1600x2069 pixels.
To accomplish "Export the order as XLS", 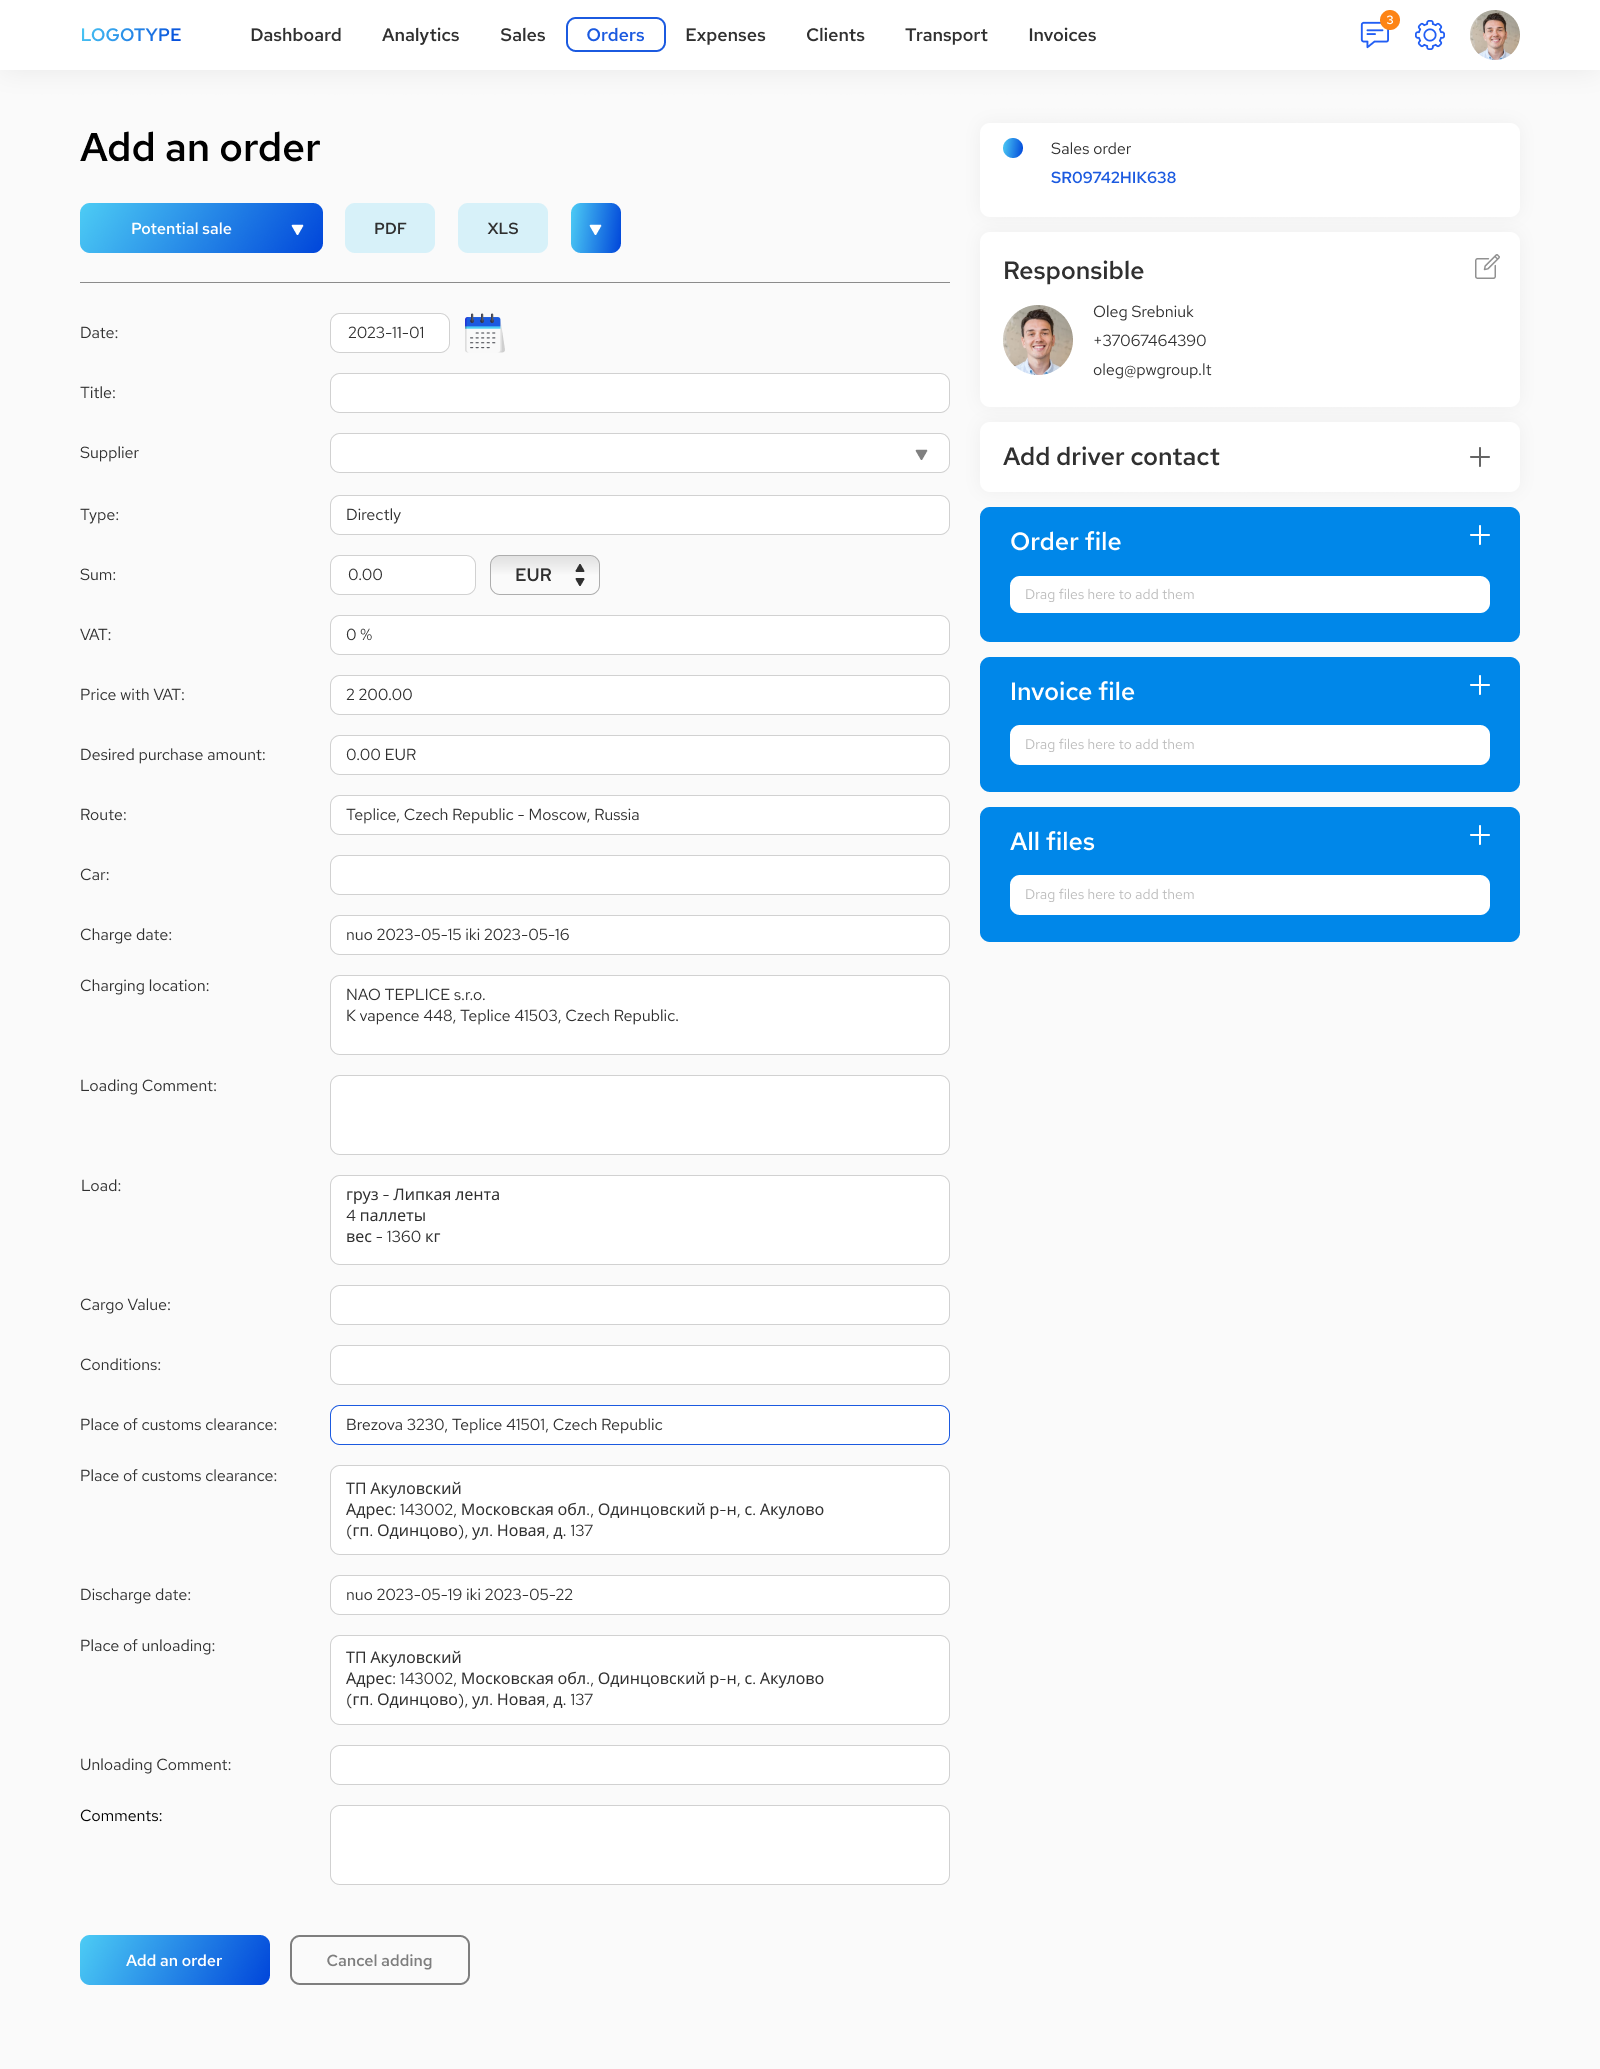I will click(503, 228).
